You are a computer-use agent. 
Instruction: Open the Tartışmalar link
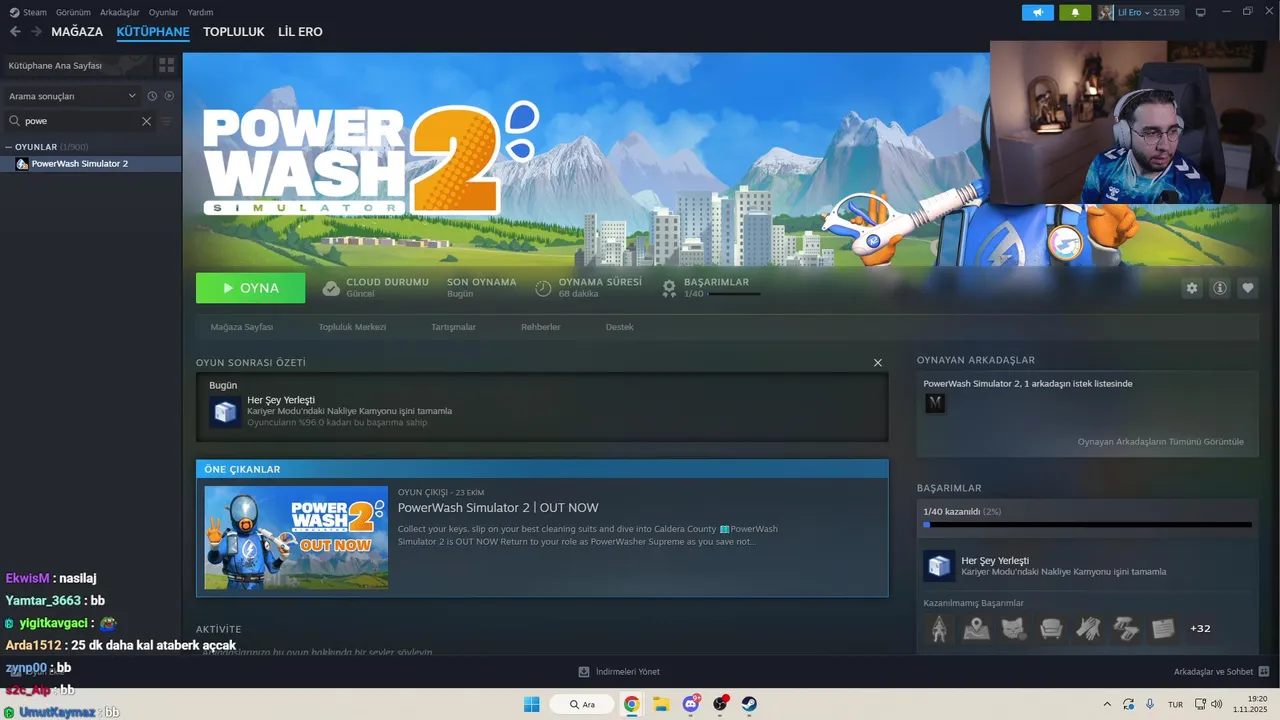pos(453,327)
